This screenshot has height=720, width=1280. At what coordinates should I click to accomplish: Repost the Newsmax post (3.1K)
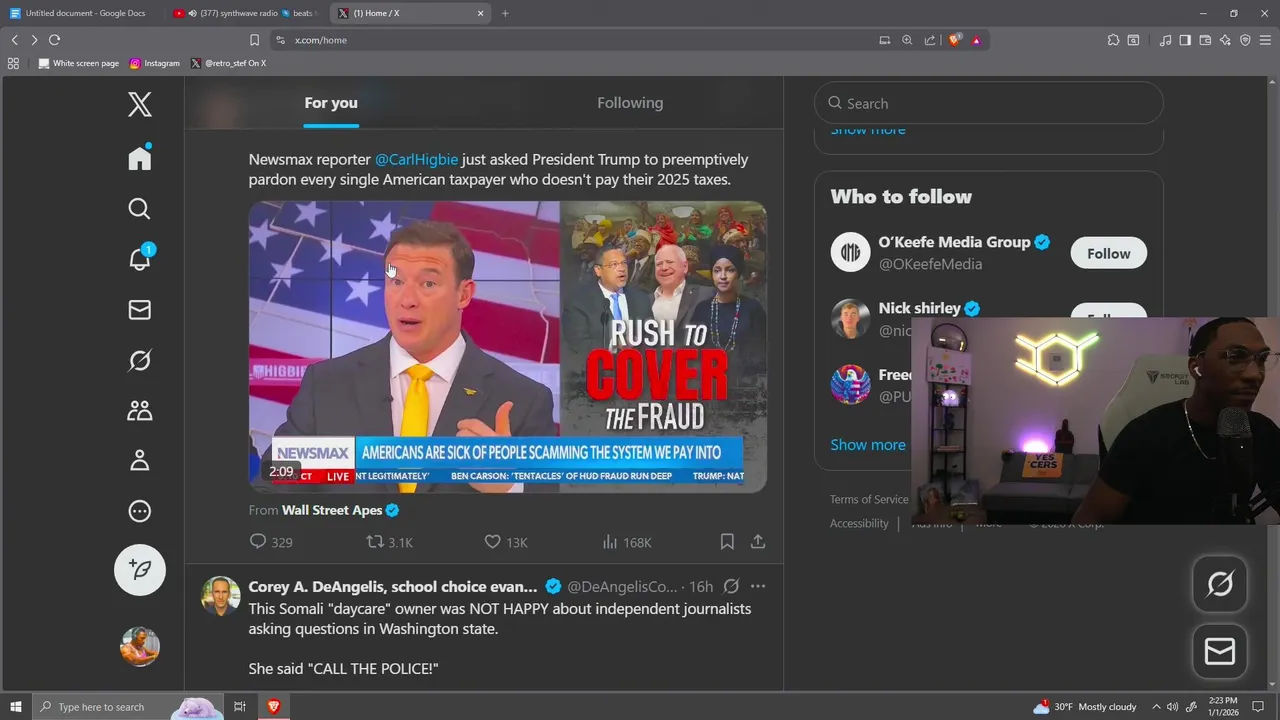pos(389,542)
